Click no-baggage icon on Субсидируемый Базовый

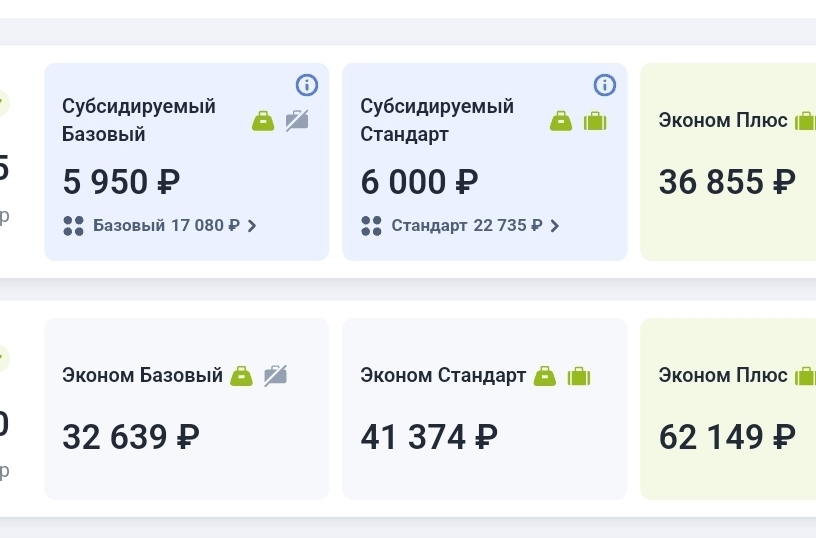pos(297,121)
